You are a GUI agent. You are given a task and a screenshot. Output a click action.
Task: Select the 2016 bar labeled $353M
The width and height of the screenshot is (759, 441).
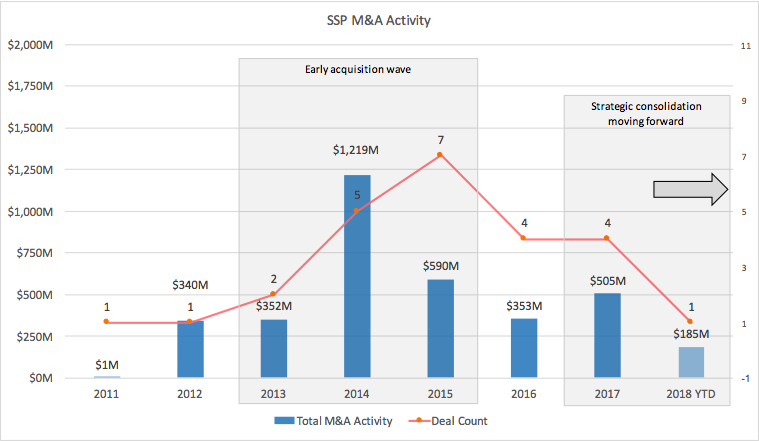pyautogui.click(x=523, y=348)
